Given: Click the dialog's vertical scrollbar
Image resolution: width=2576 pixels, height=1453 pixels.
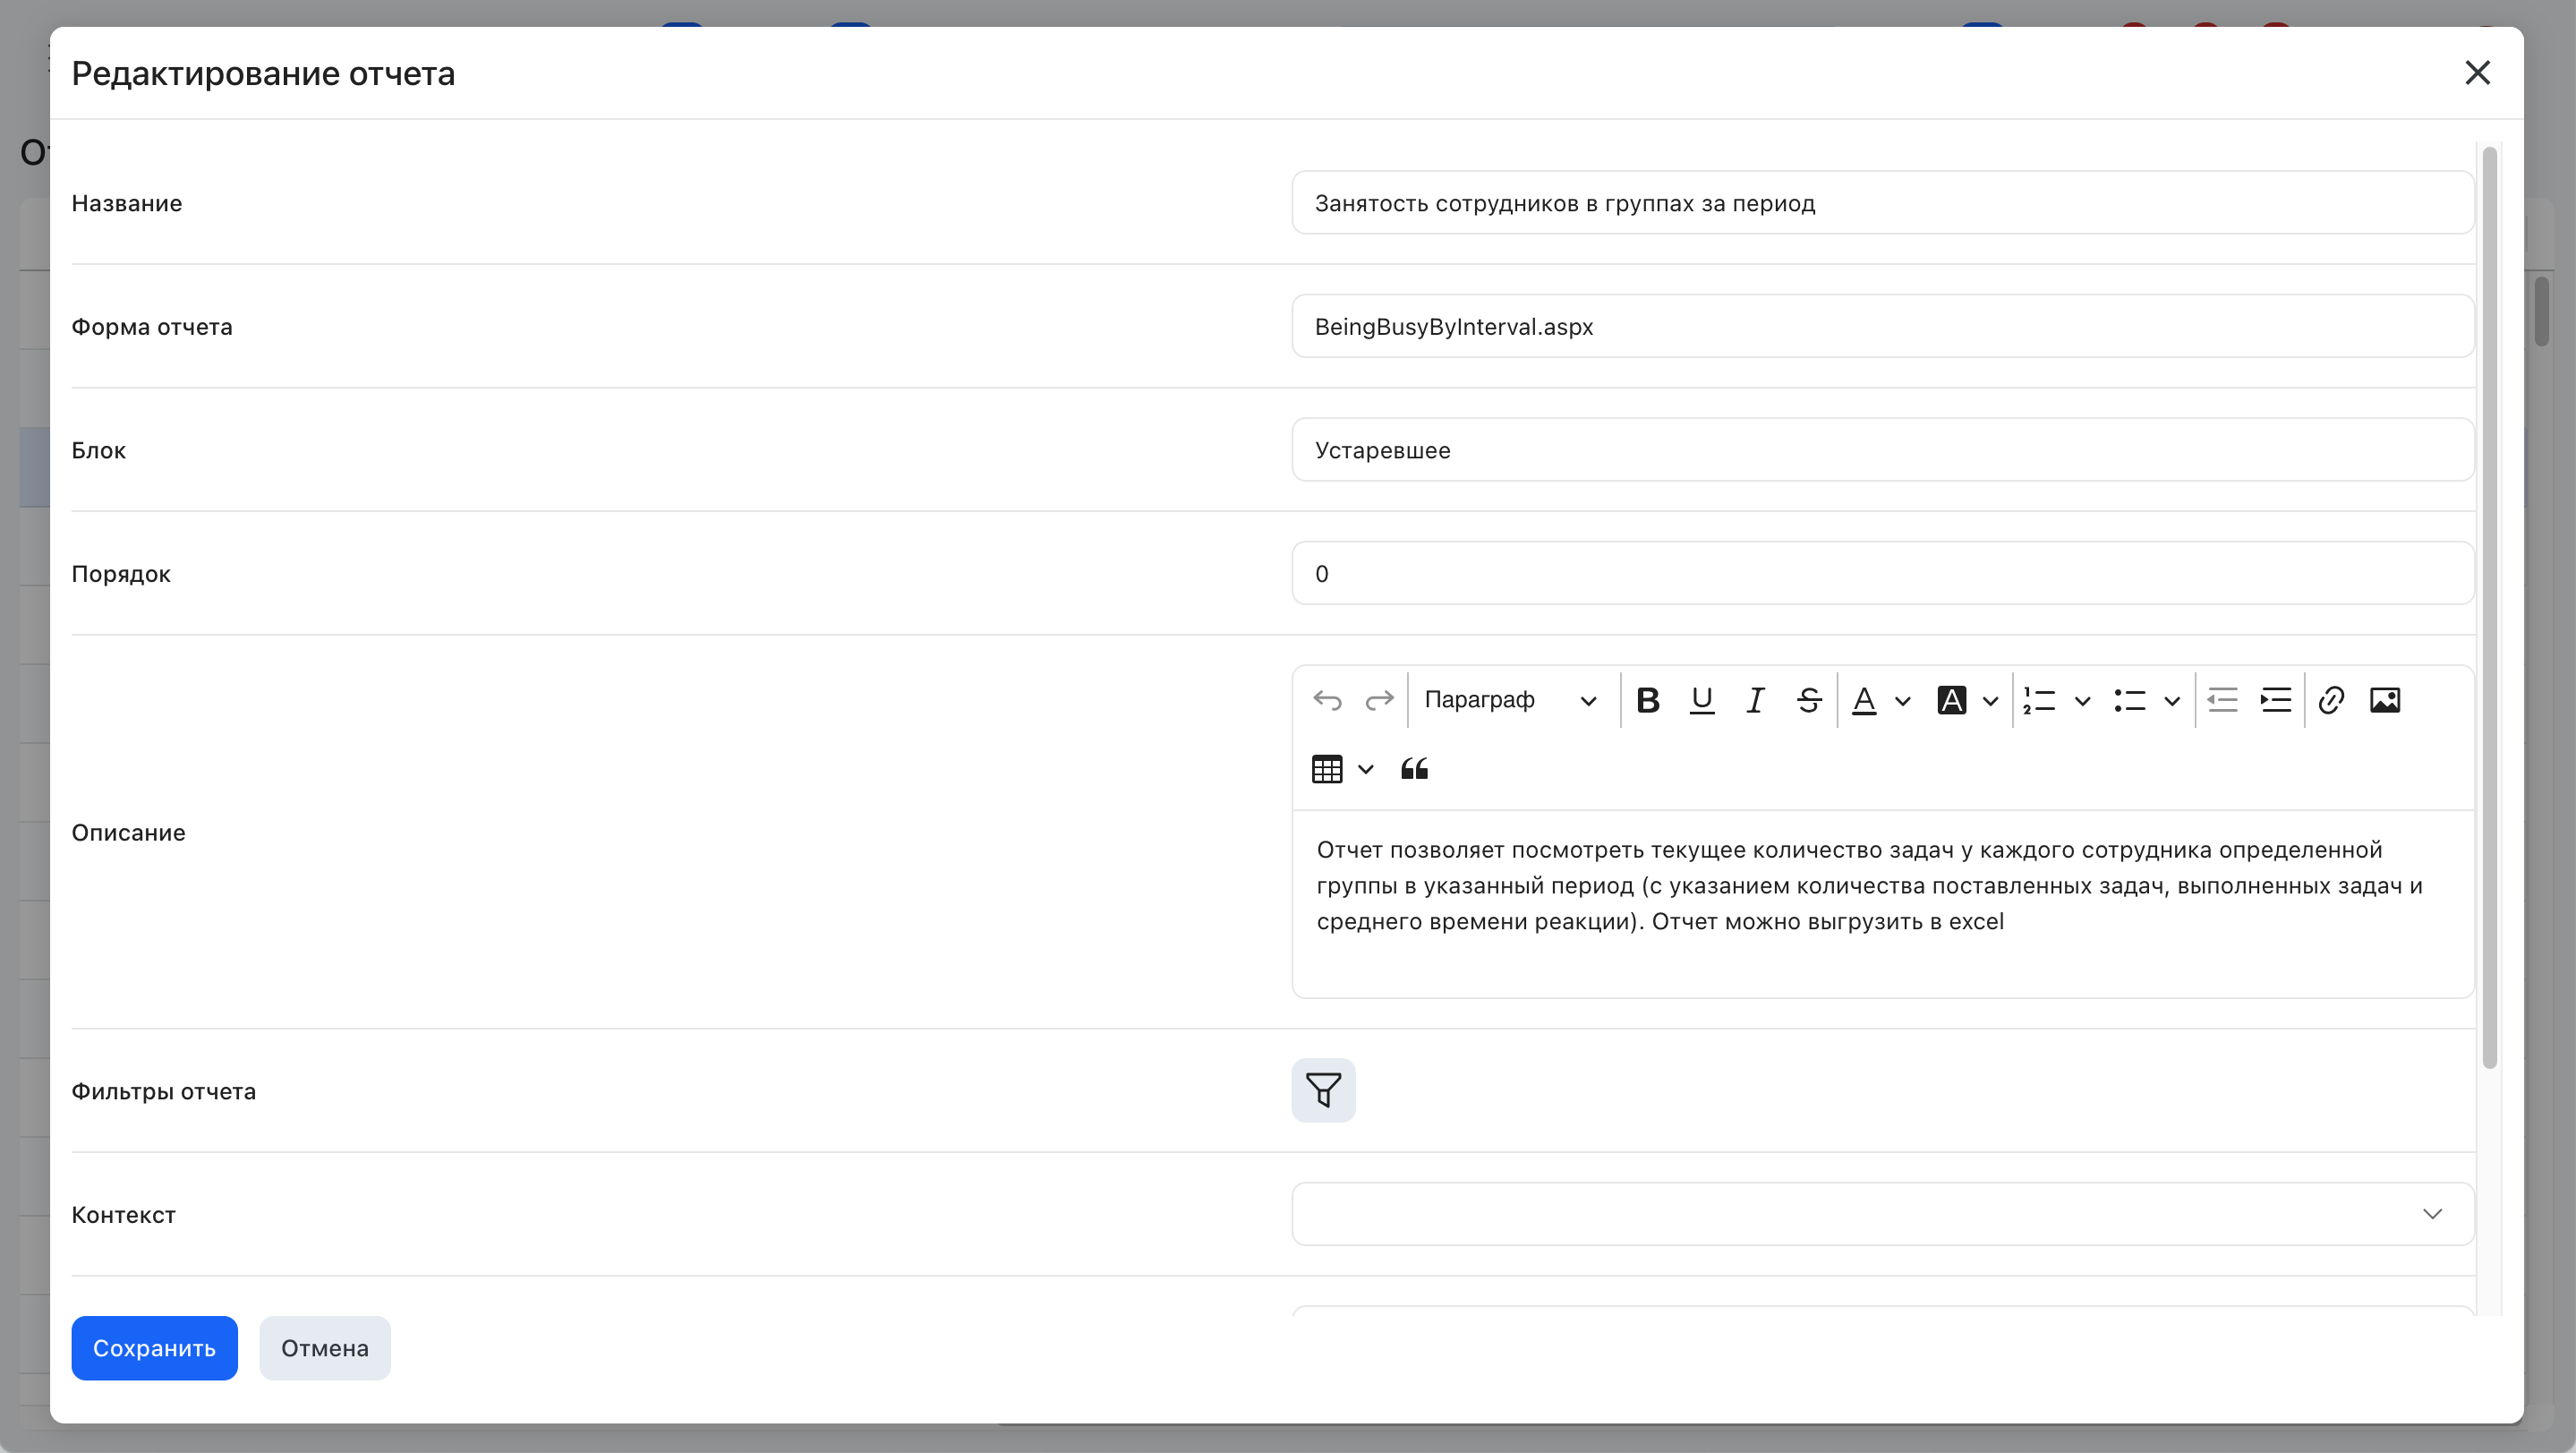Looking at the screenshot, I should pos(2490,607).
